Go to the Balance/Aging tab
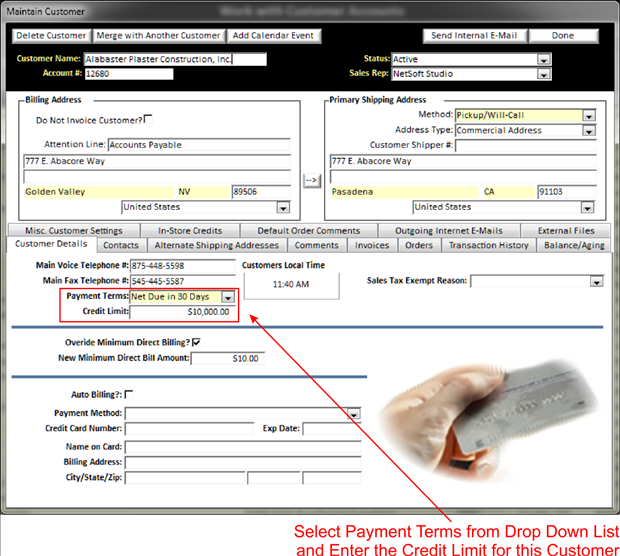This screenshot has height=556, width=620. pos(573,245)
